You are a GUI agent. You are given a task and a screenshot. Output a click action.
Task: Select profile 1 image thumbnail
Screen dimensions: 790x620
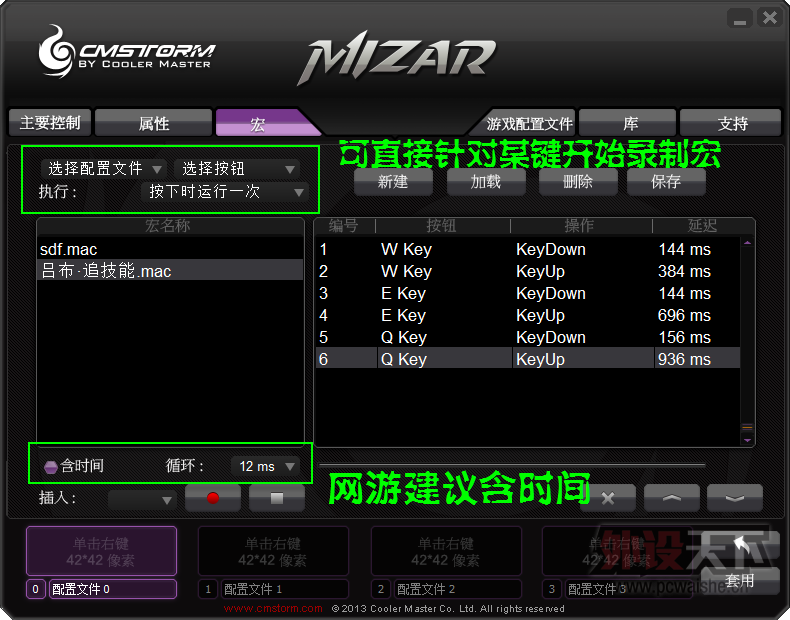coord(273,551)
